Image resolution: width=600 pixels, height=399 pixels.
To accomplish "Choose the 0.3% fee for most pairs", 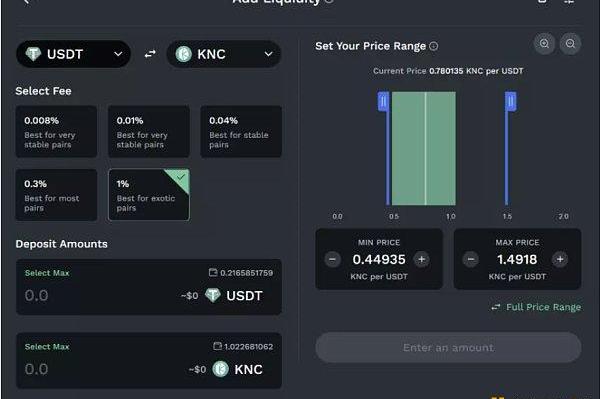I will (56, 195).
